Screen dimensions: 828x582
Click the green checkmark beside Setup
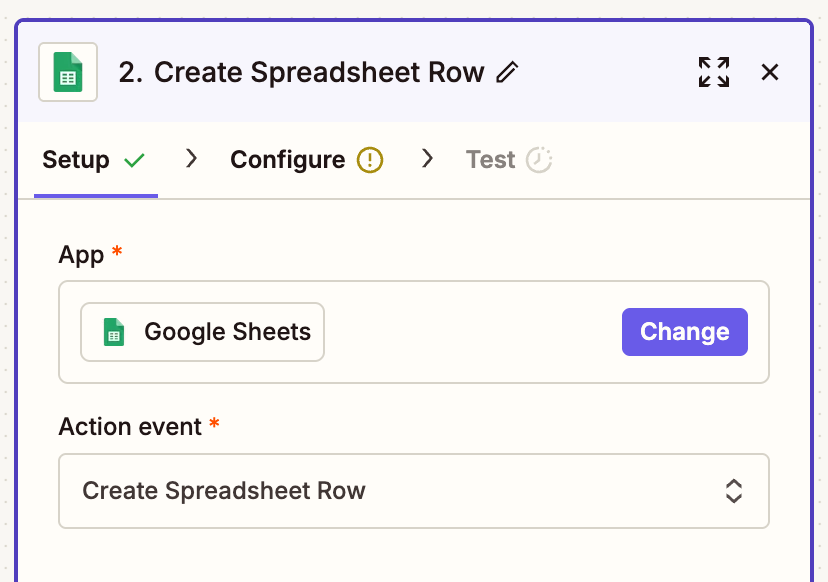click(134, 160)
